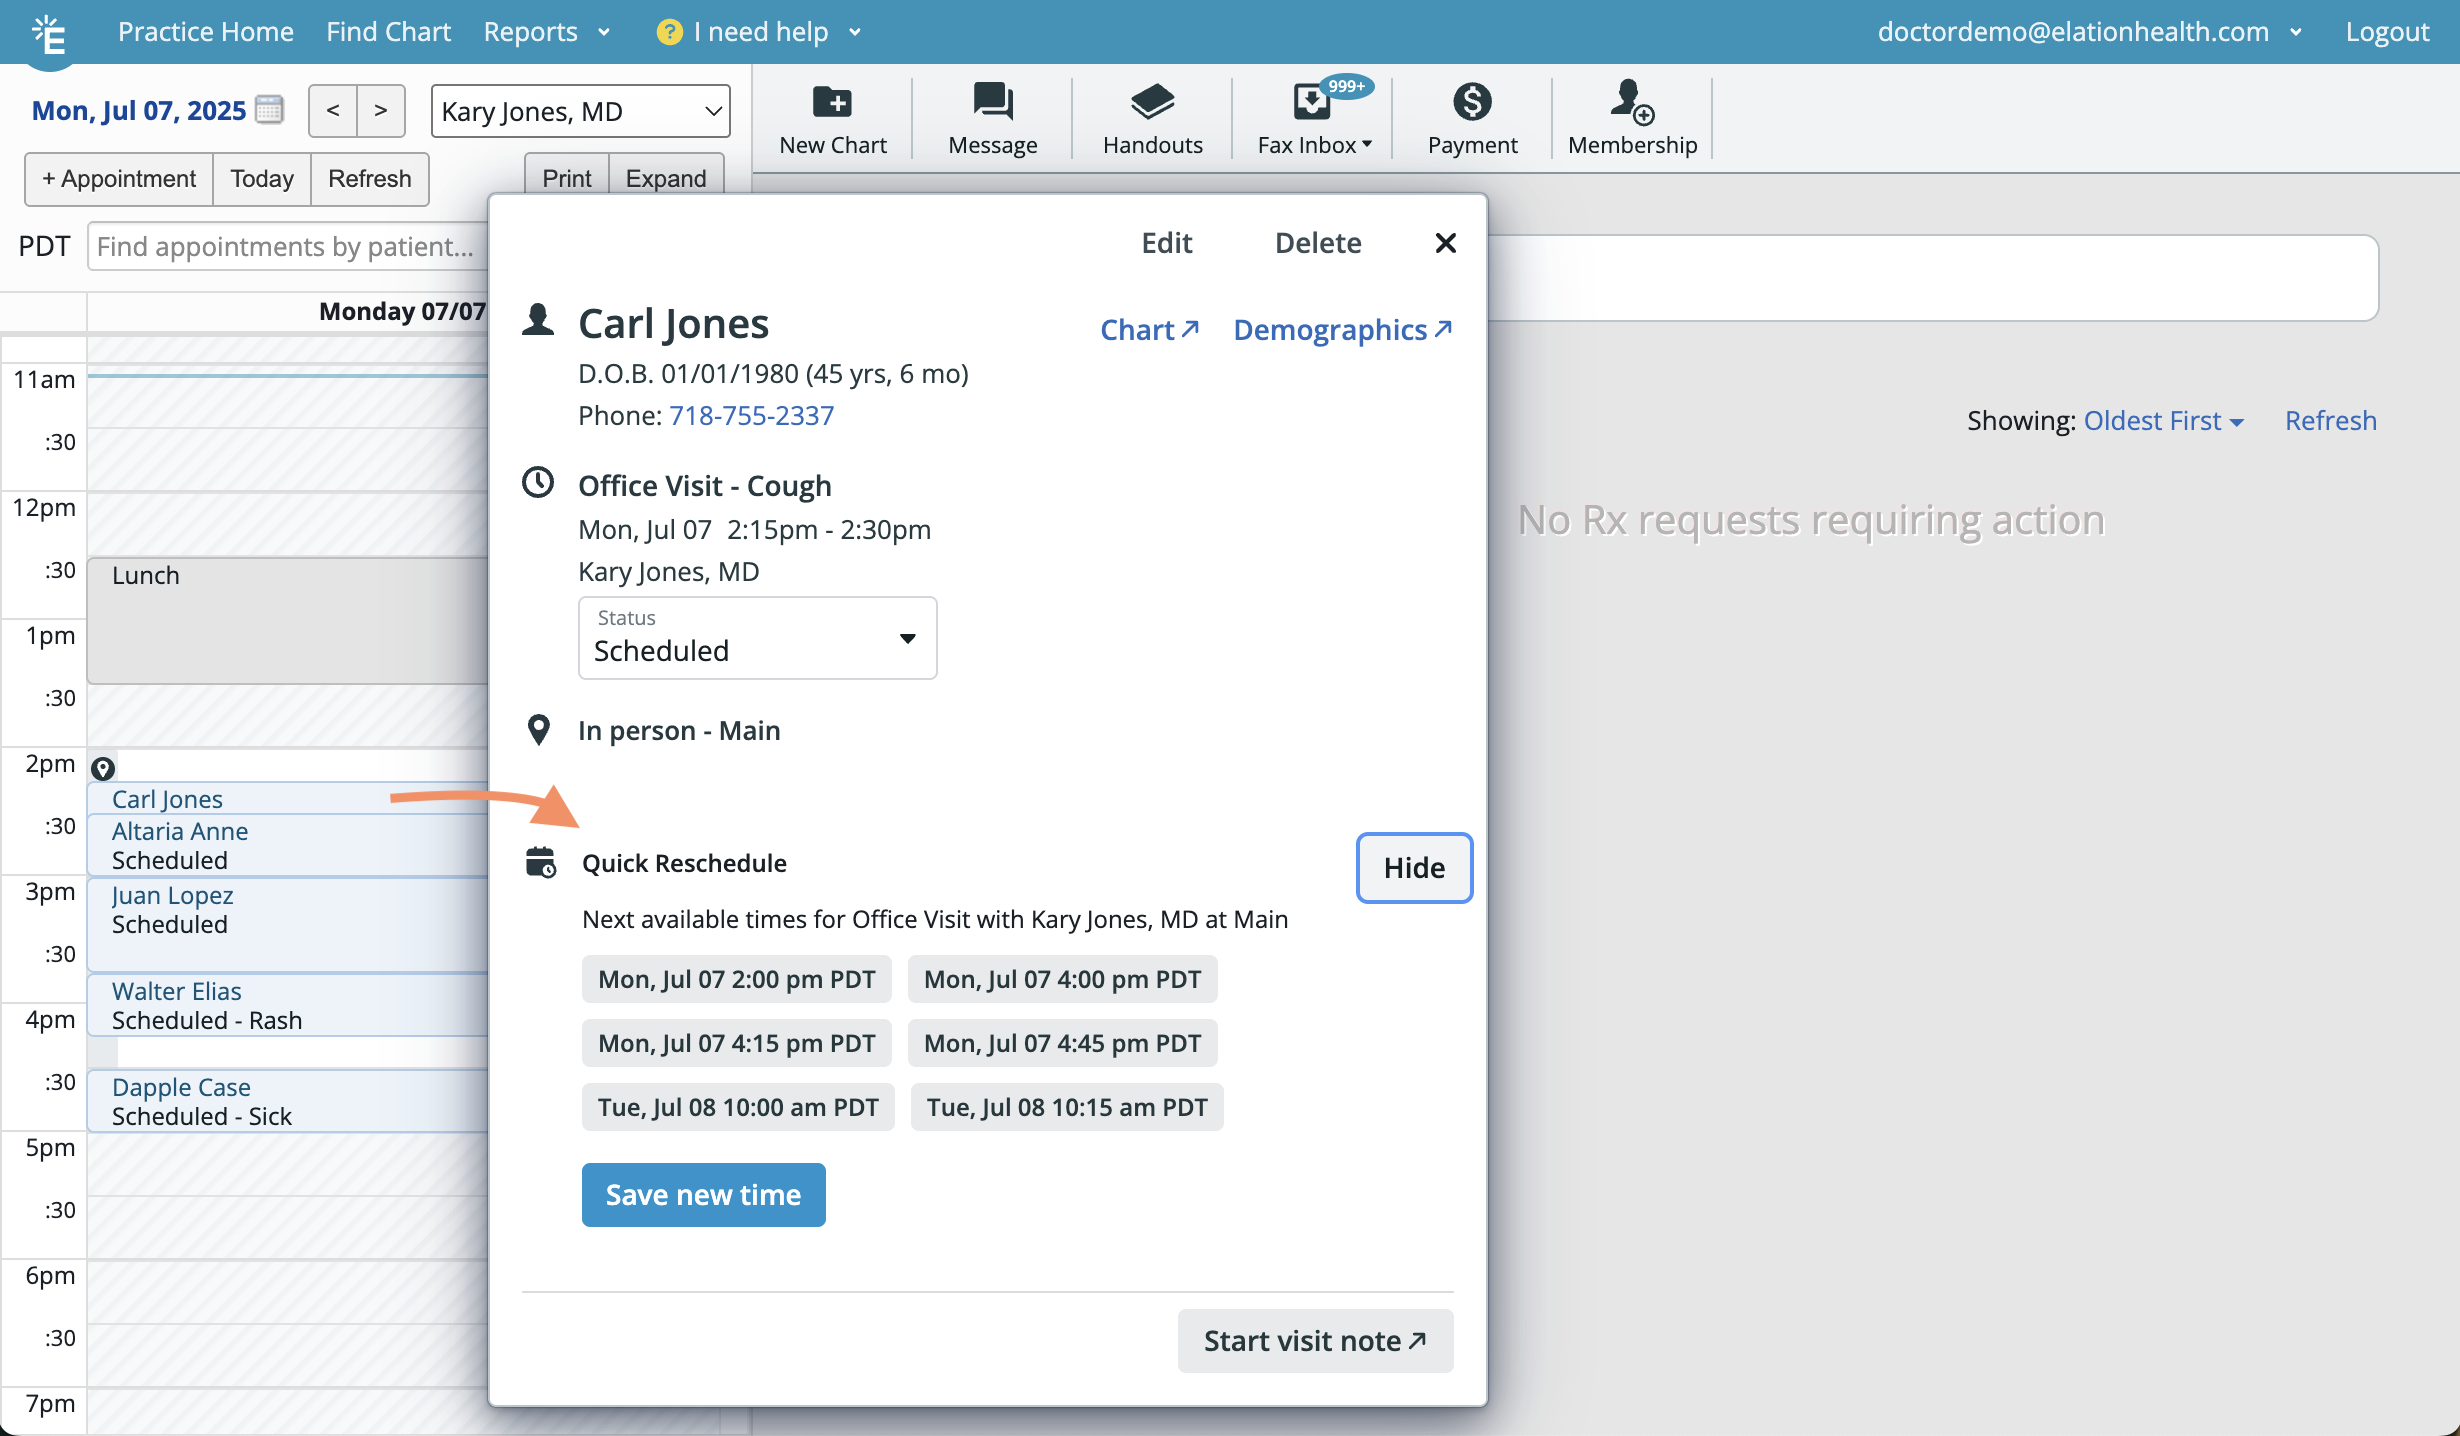Open the Message icon

tap(992, 102)
